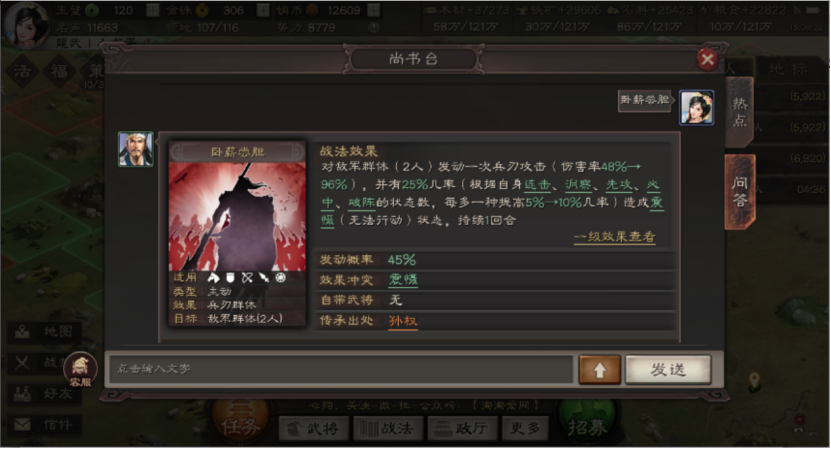
Task: Click the 震慑 effect conflict link
Action: (403, 280)
